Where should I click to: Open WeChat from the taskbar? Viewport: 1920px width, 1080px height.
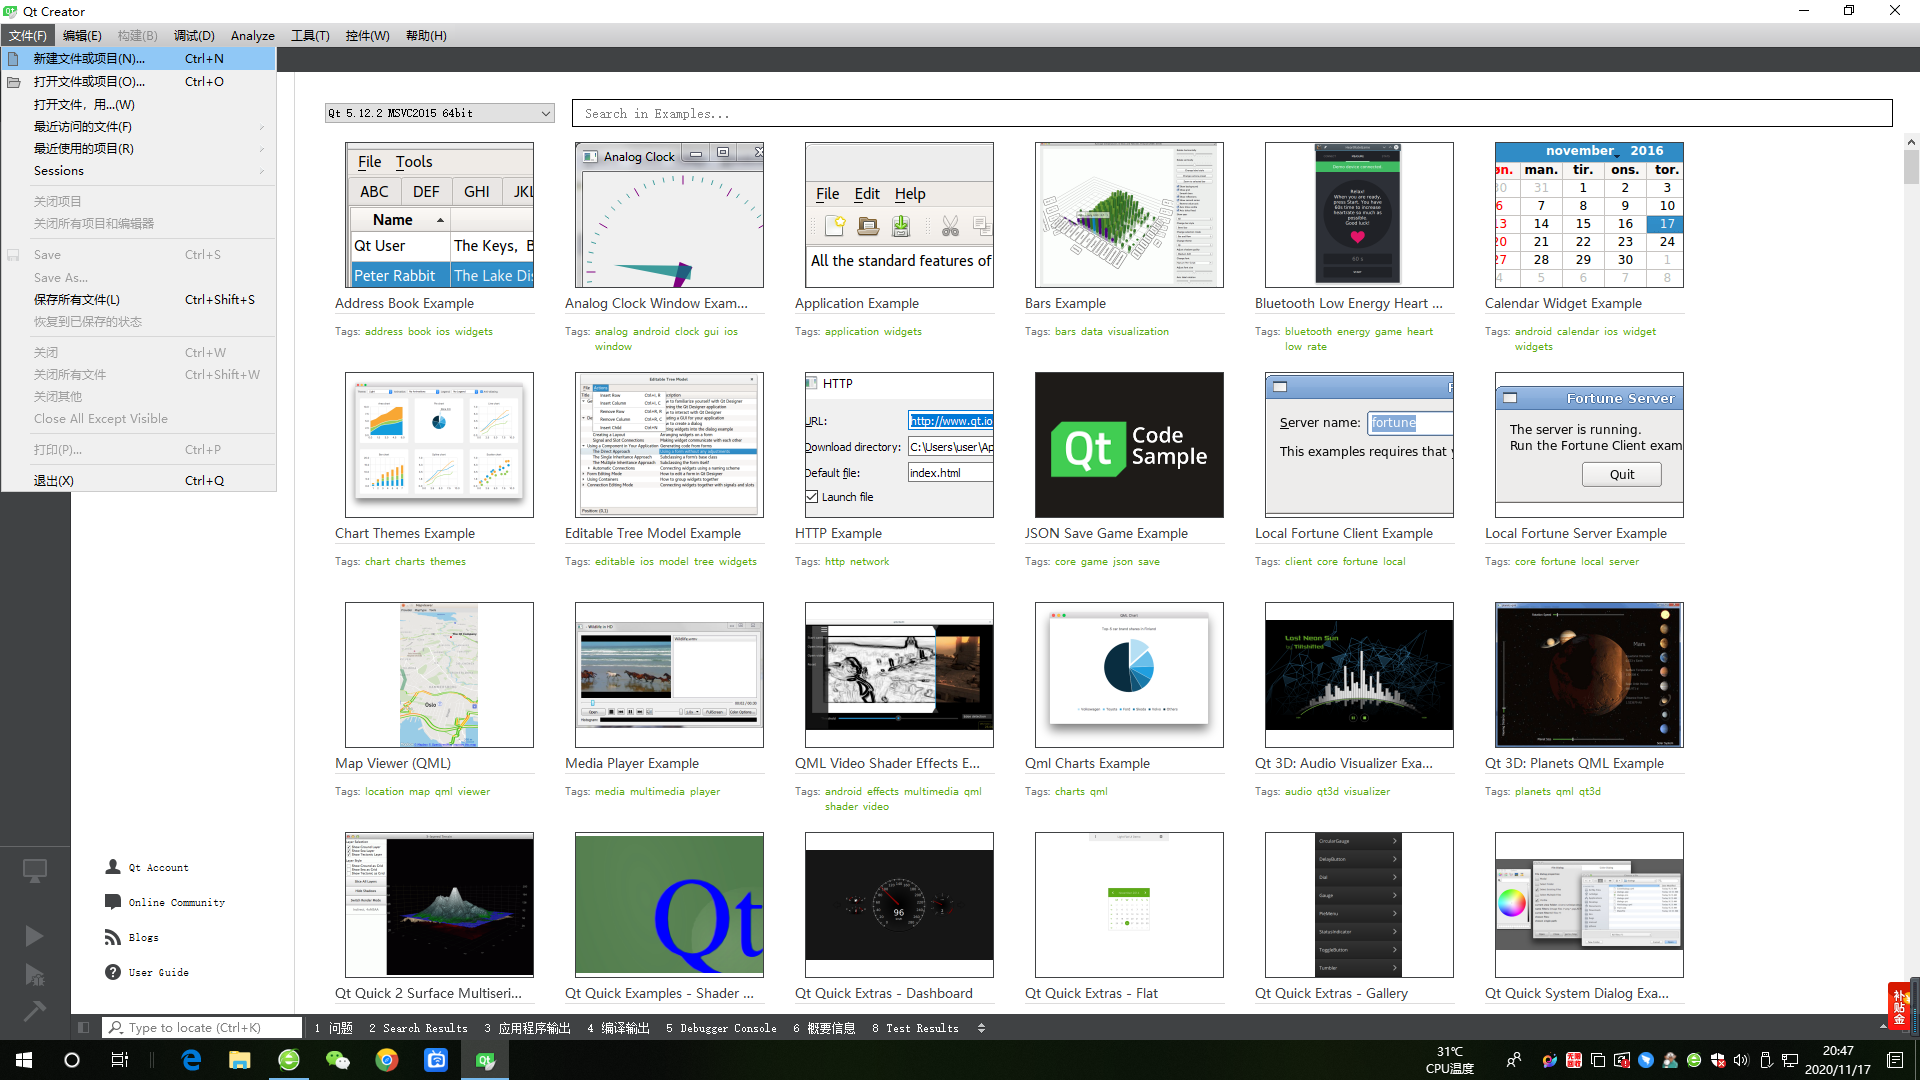[338, 1060]
